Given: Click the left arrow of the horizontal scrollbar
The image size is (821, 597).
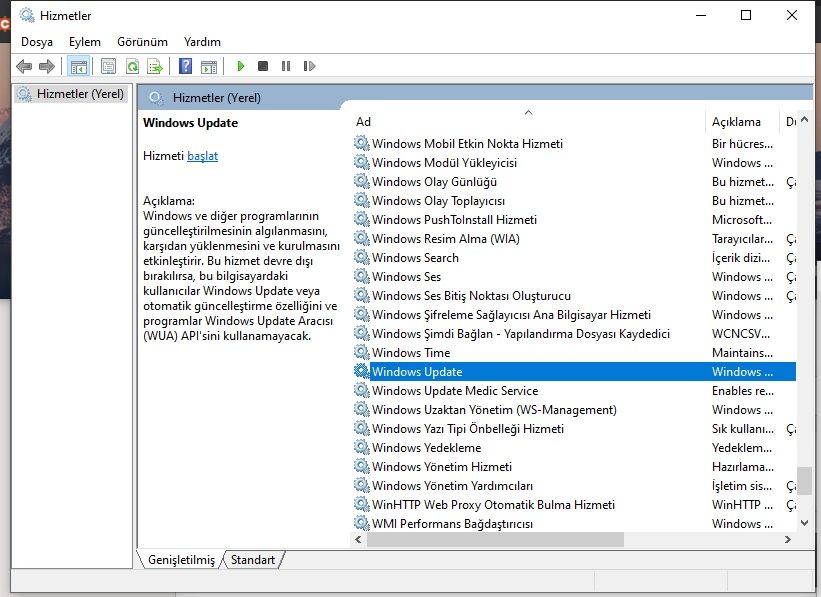Looking at the screenshot, I should pos(359,539).
